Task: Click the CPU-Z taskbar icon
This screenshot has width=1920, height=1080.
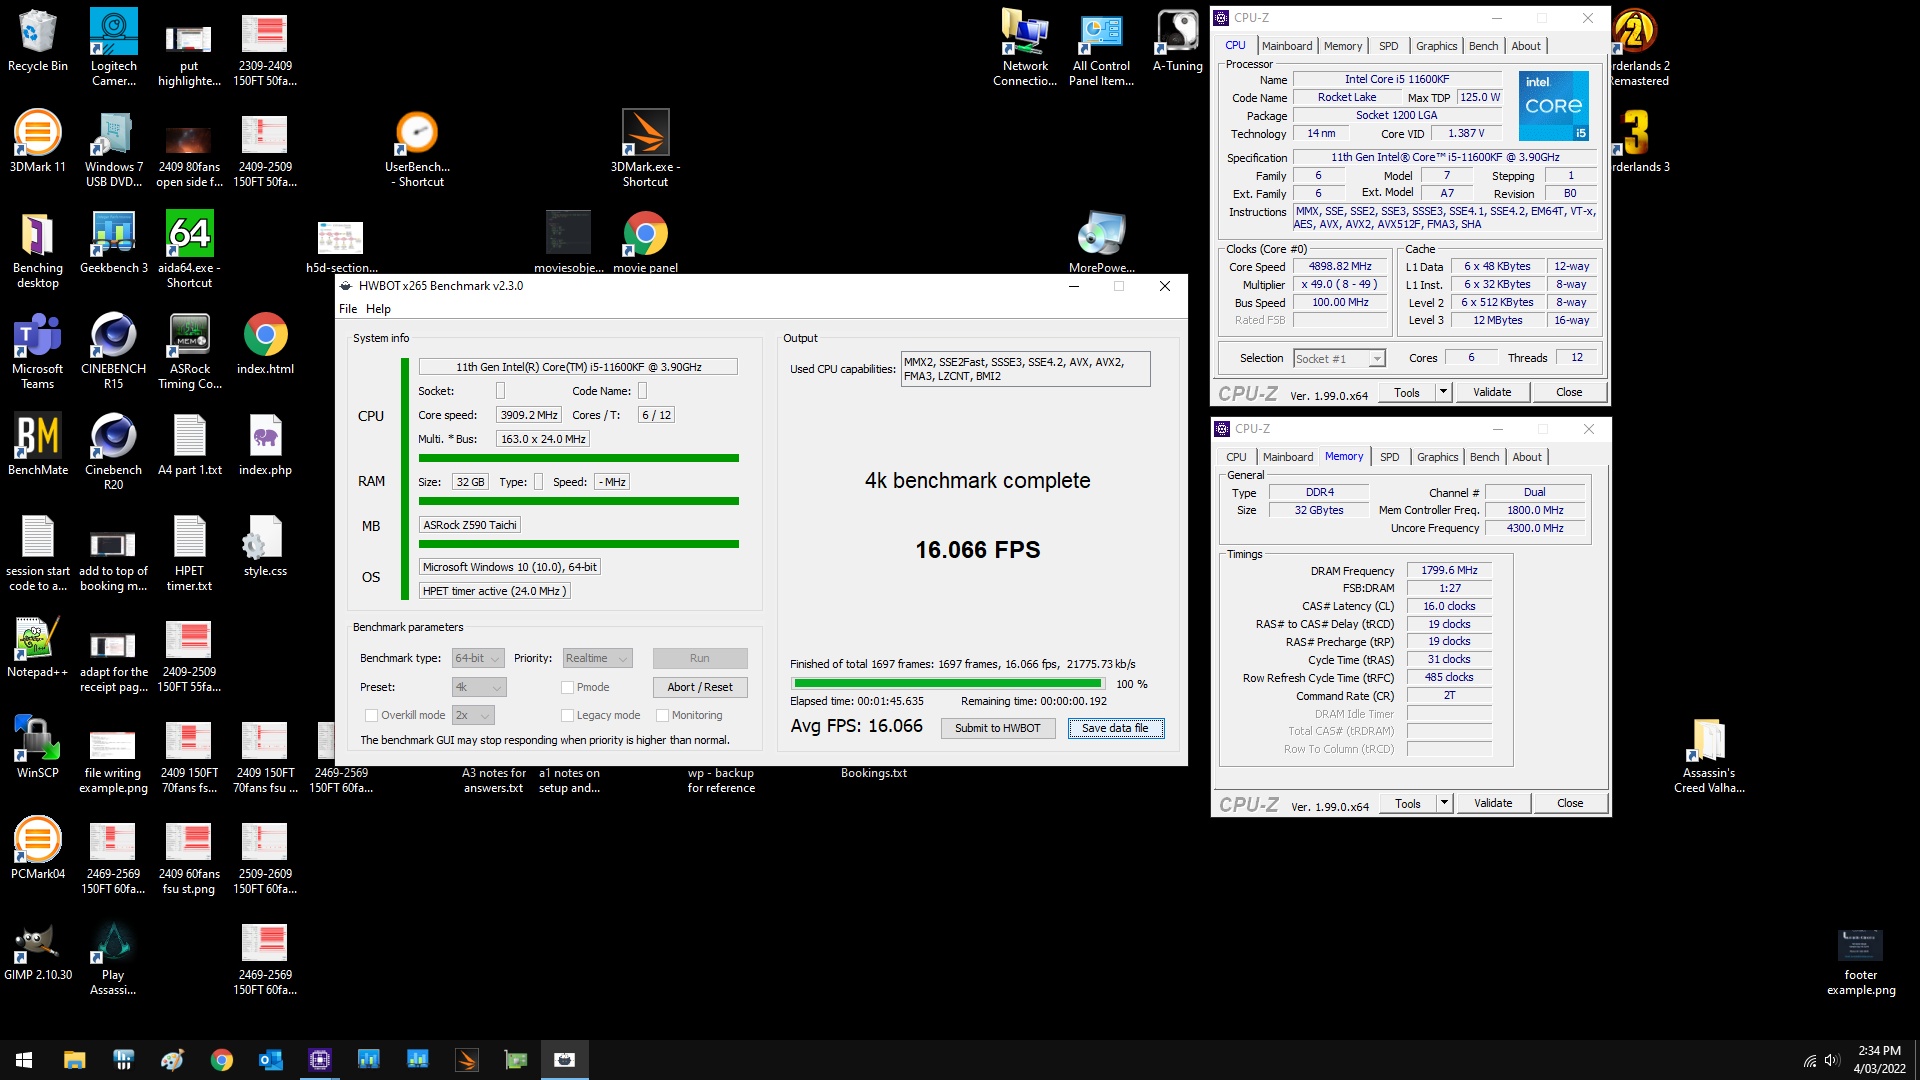Action: coord(320,1060)
